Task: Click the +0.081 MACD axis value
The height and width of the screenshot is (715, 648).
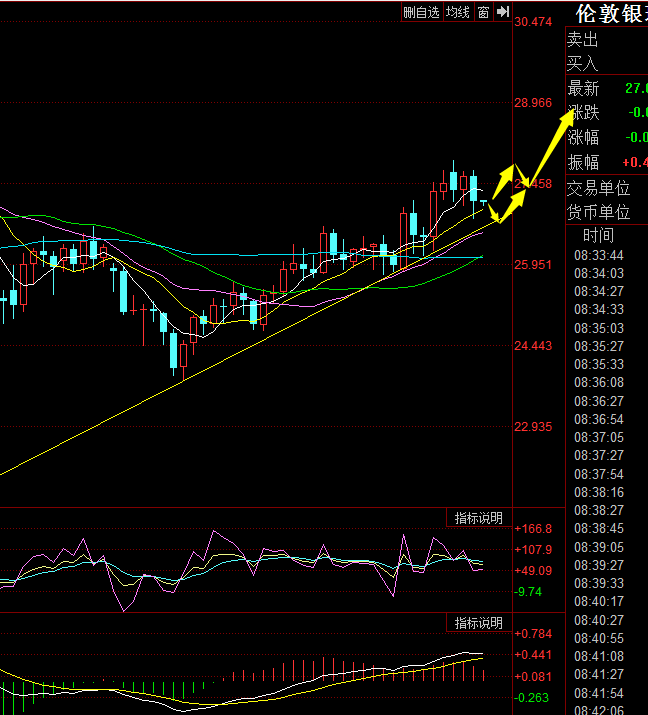Action: (533, 677)
